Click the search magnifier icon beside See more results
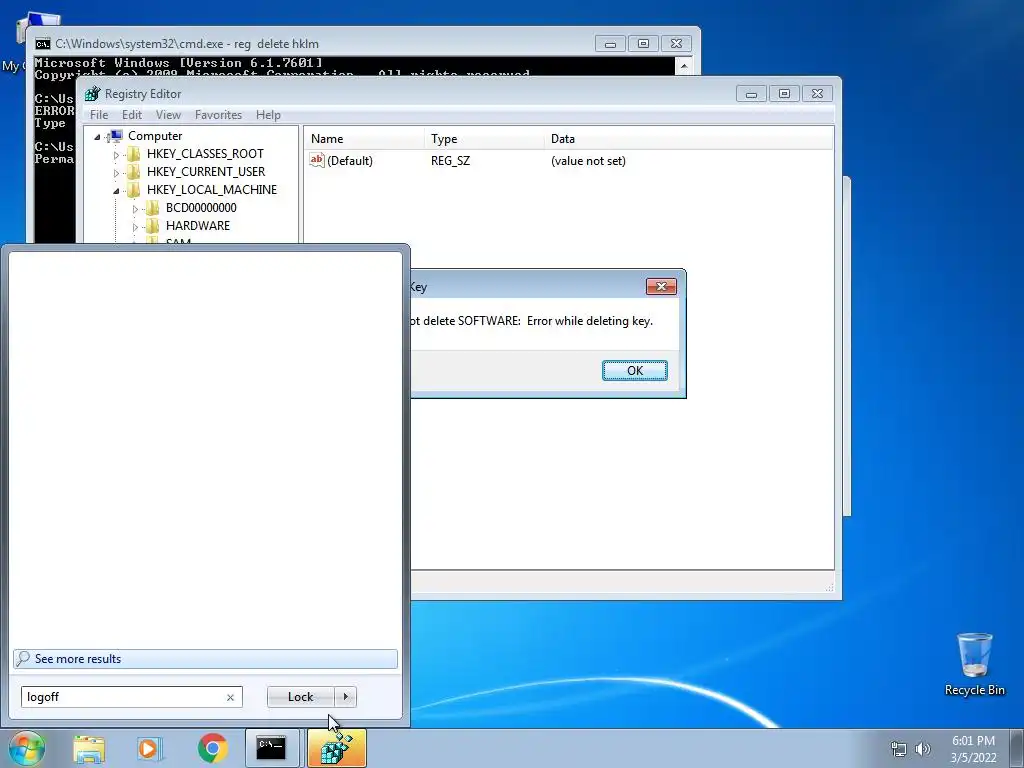The width and height of the screenshot is (1024, 768). coord(23,658)
